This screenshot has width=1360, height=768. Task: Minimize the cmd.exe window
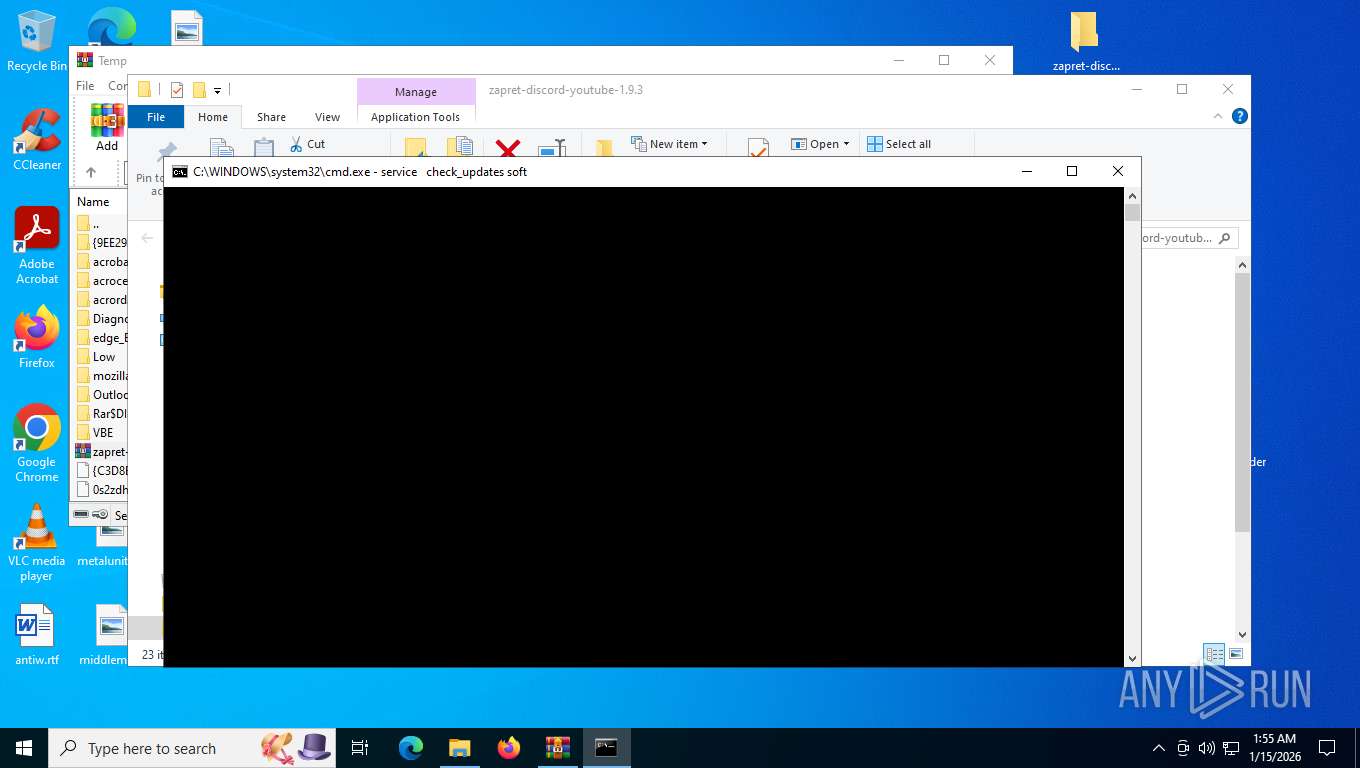pos(1026,172)
